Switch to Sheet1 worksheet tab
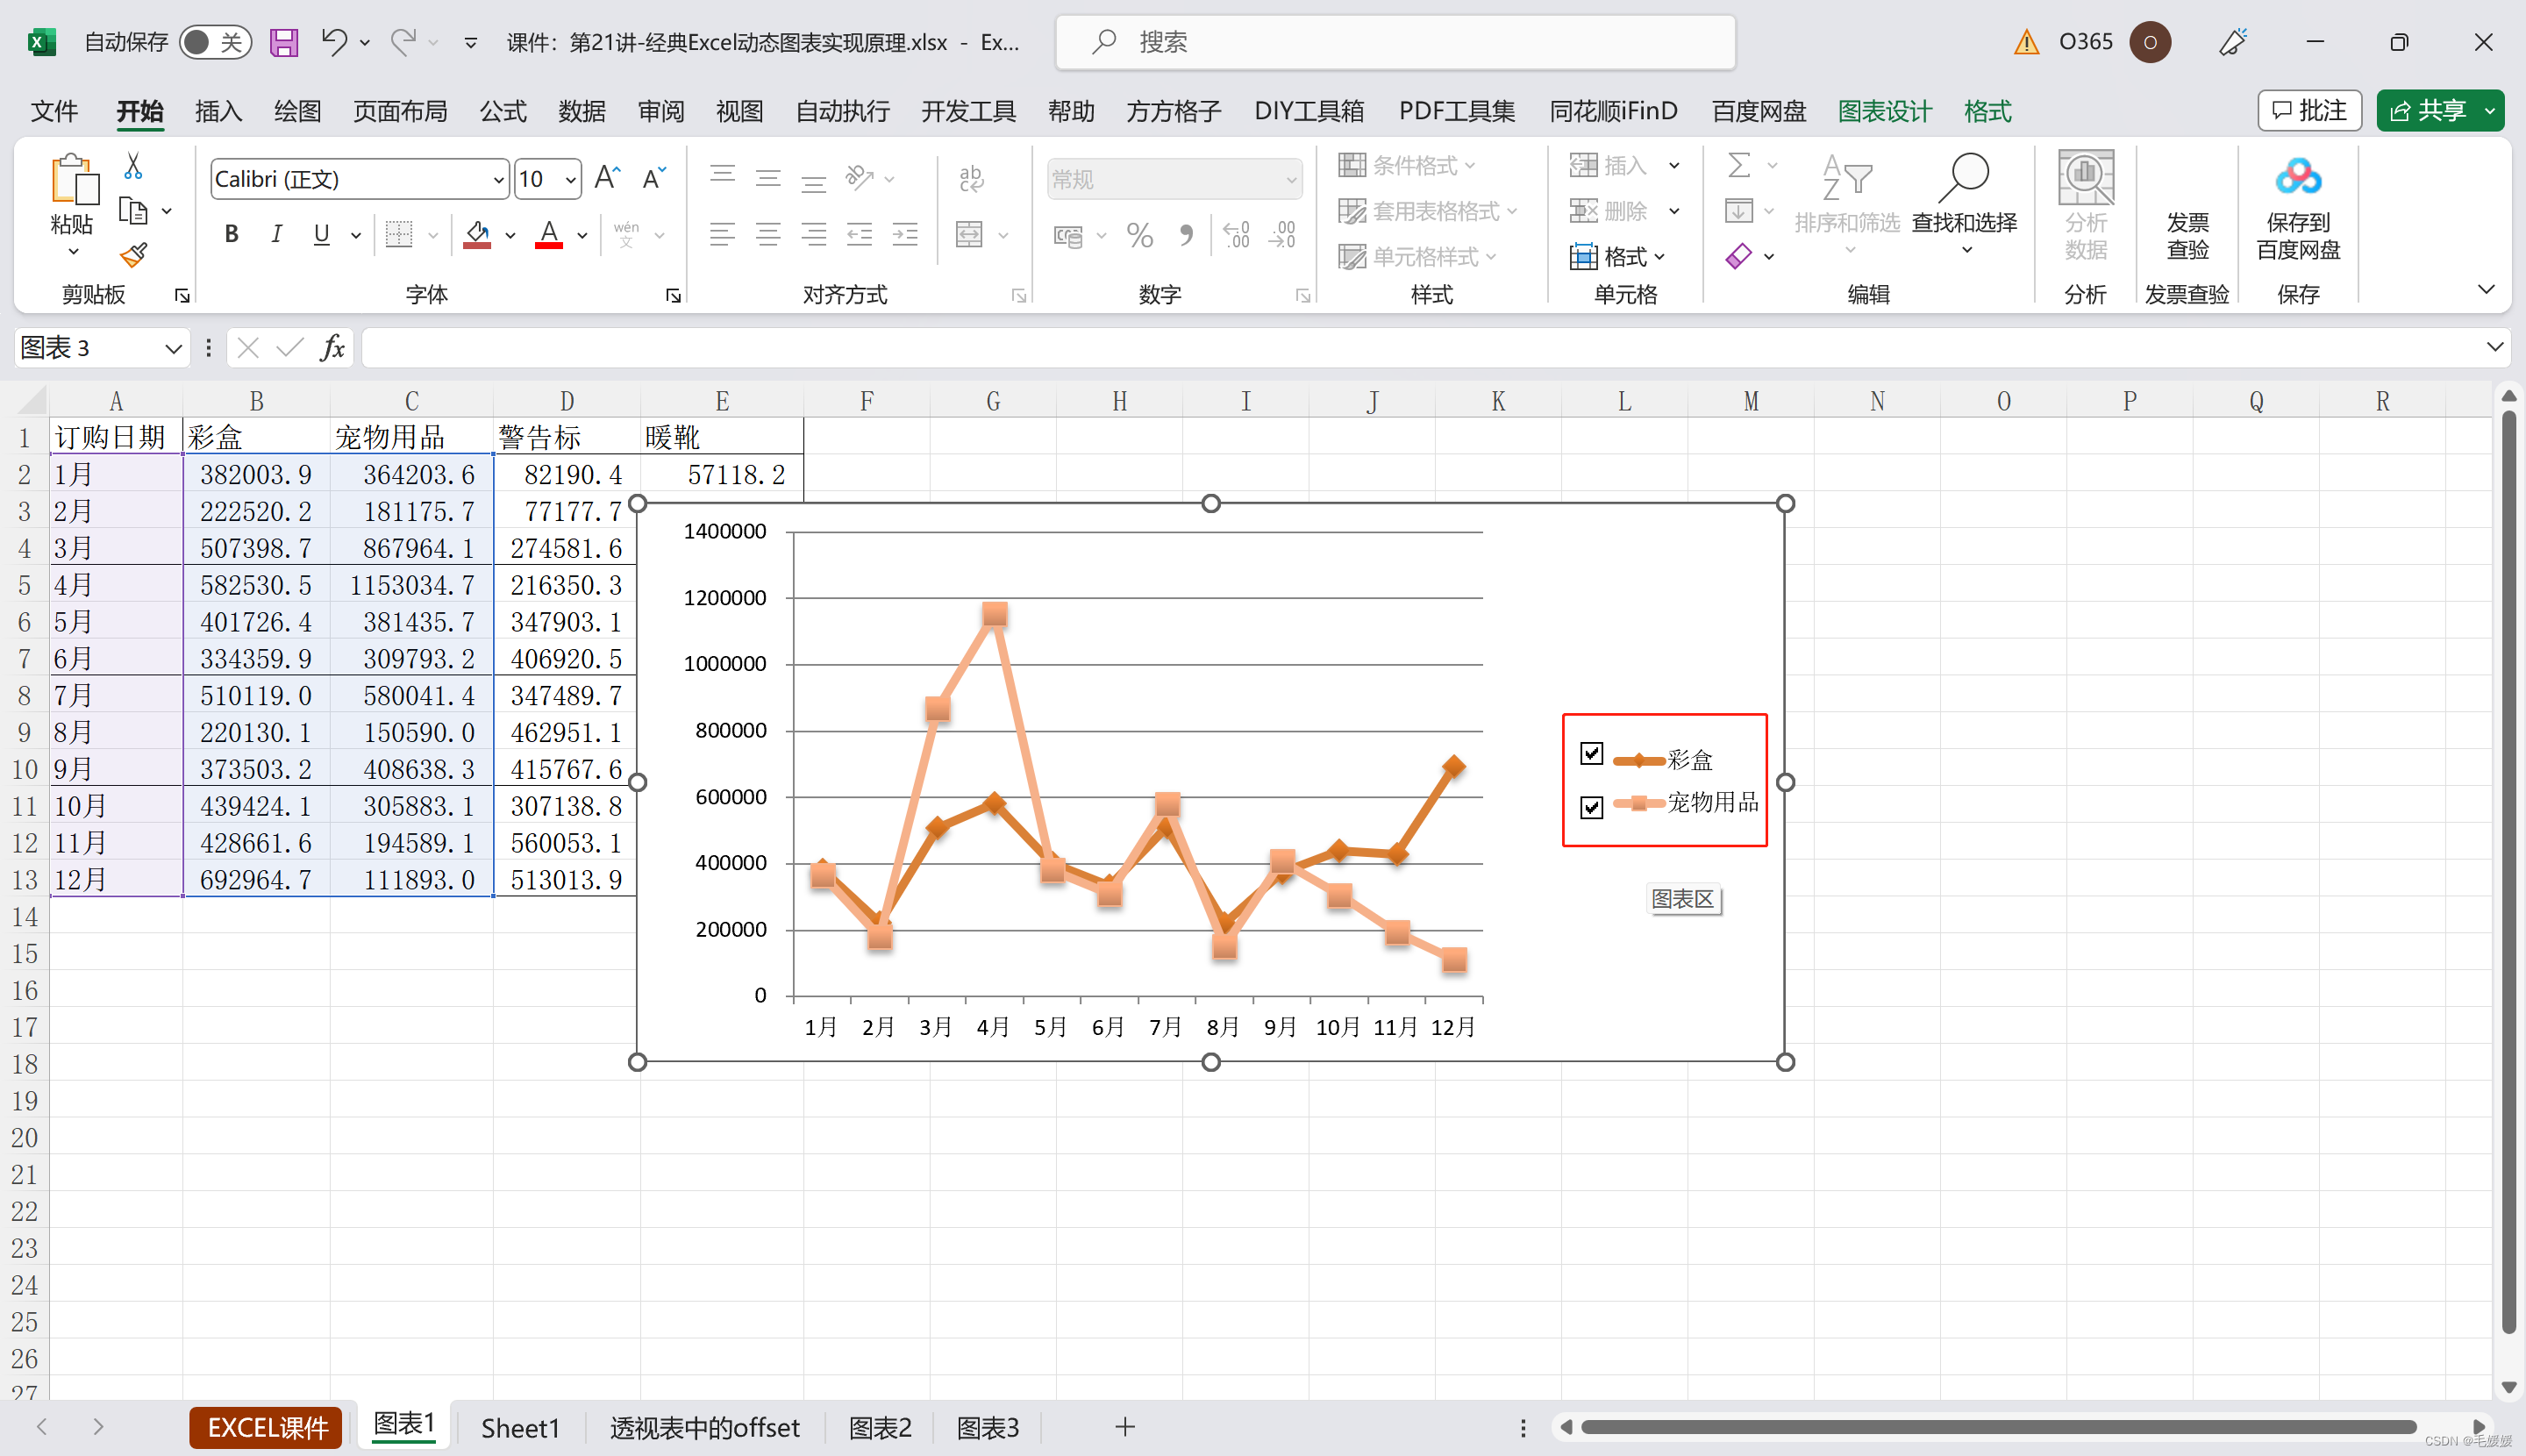The height and width of the screenshot is (1456, 2526). coord(520,1427)
